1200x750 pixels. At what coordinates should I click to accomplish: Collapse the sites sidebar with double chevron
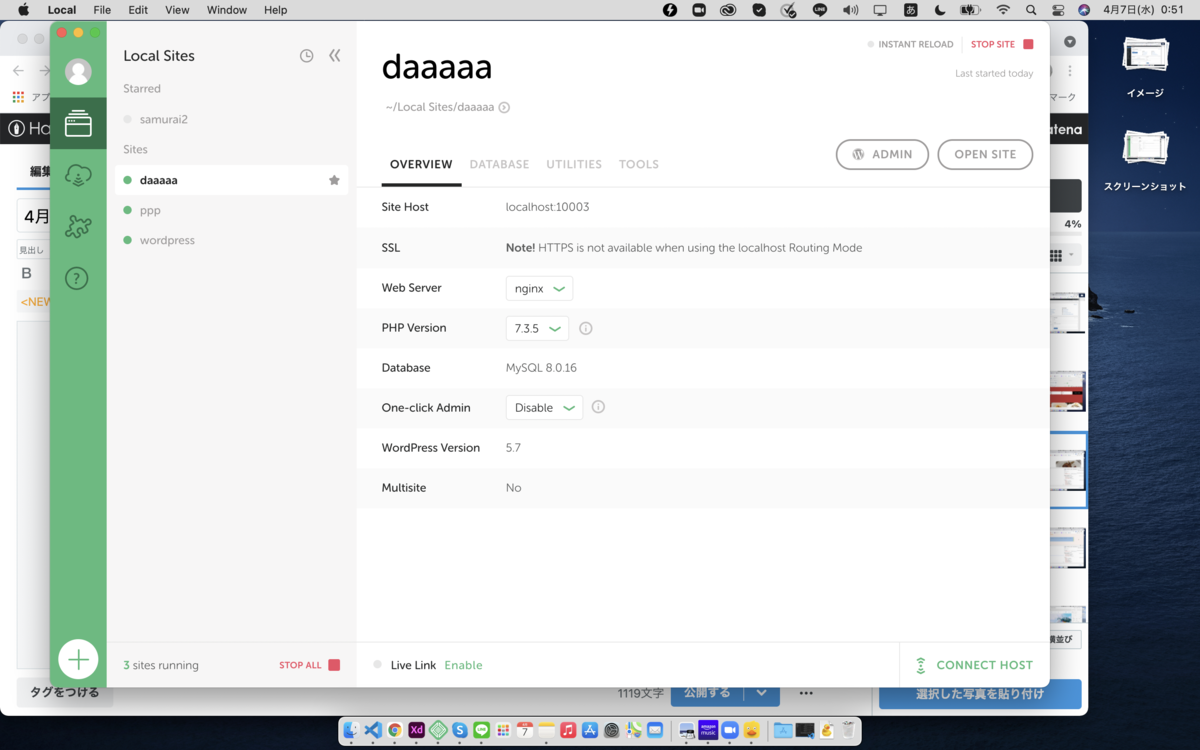click(335, 56)
